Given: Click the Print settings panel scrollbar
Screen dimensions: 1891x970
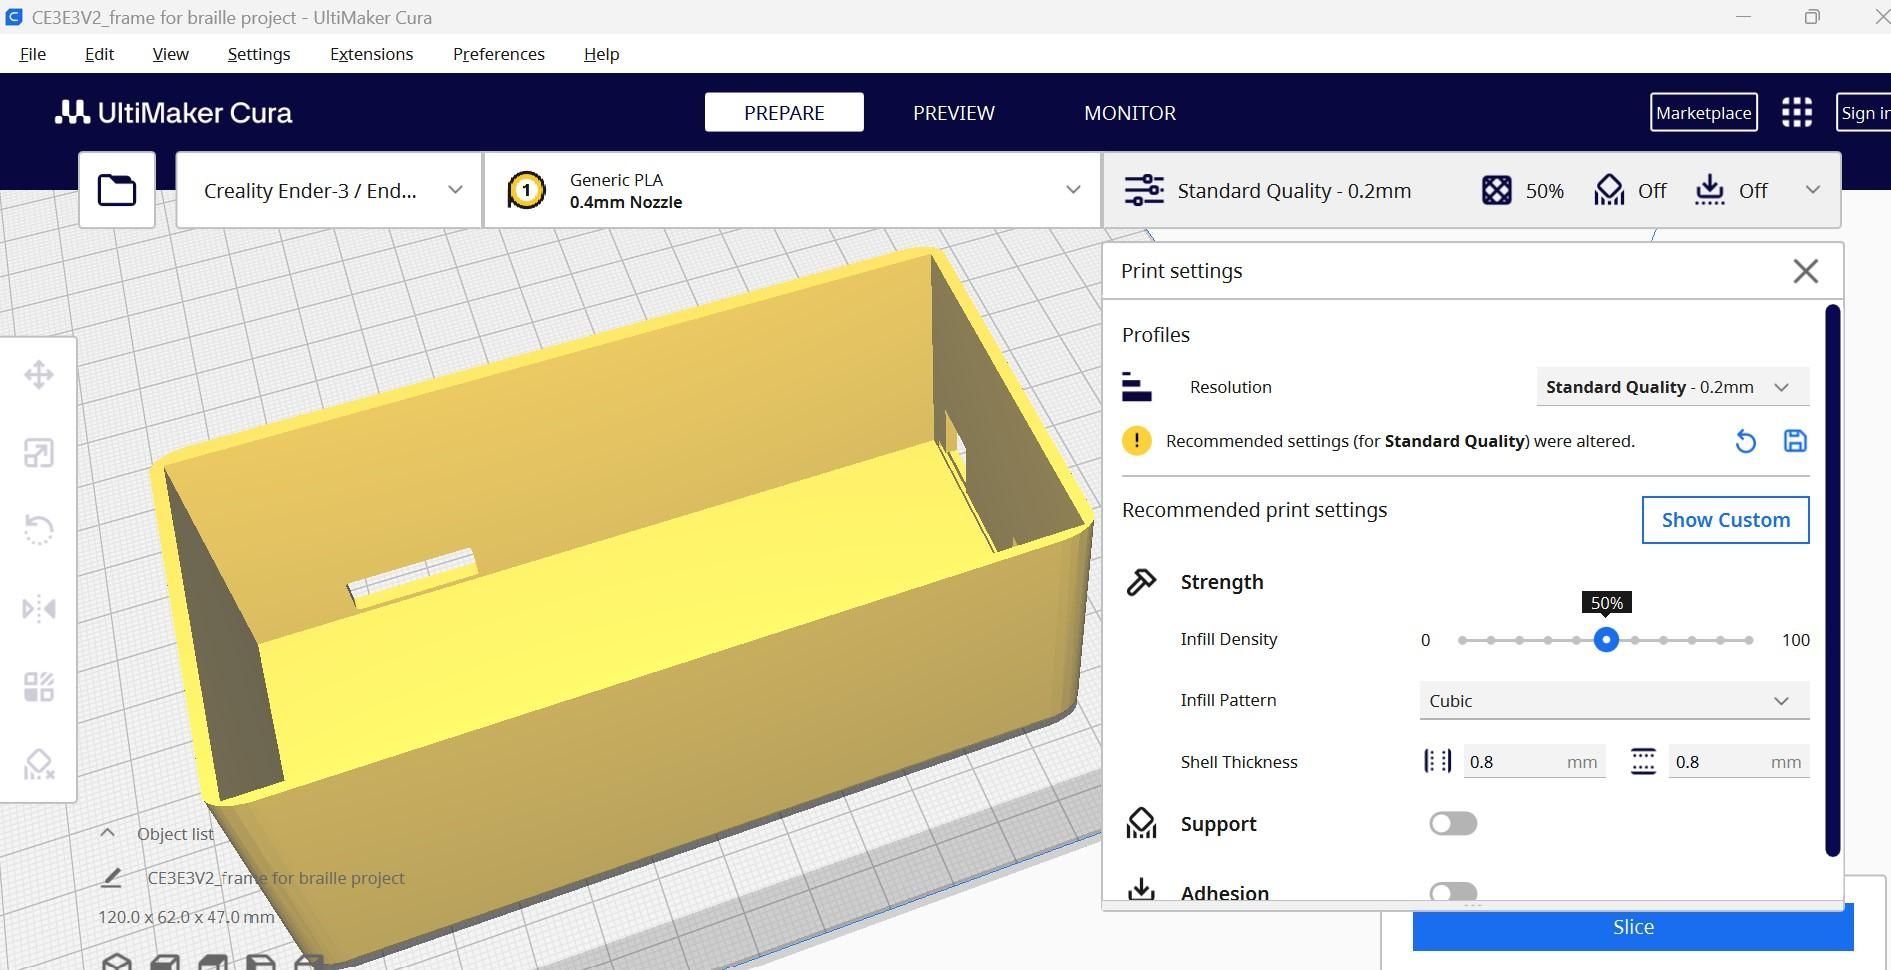Looking at the screenshot, I should pyautogui.click(x=1832, y=580).
